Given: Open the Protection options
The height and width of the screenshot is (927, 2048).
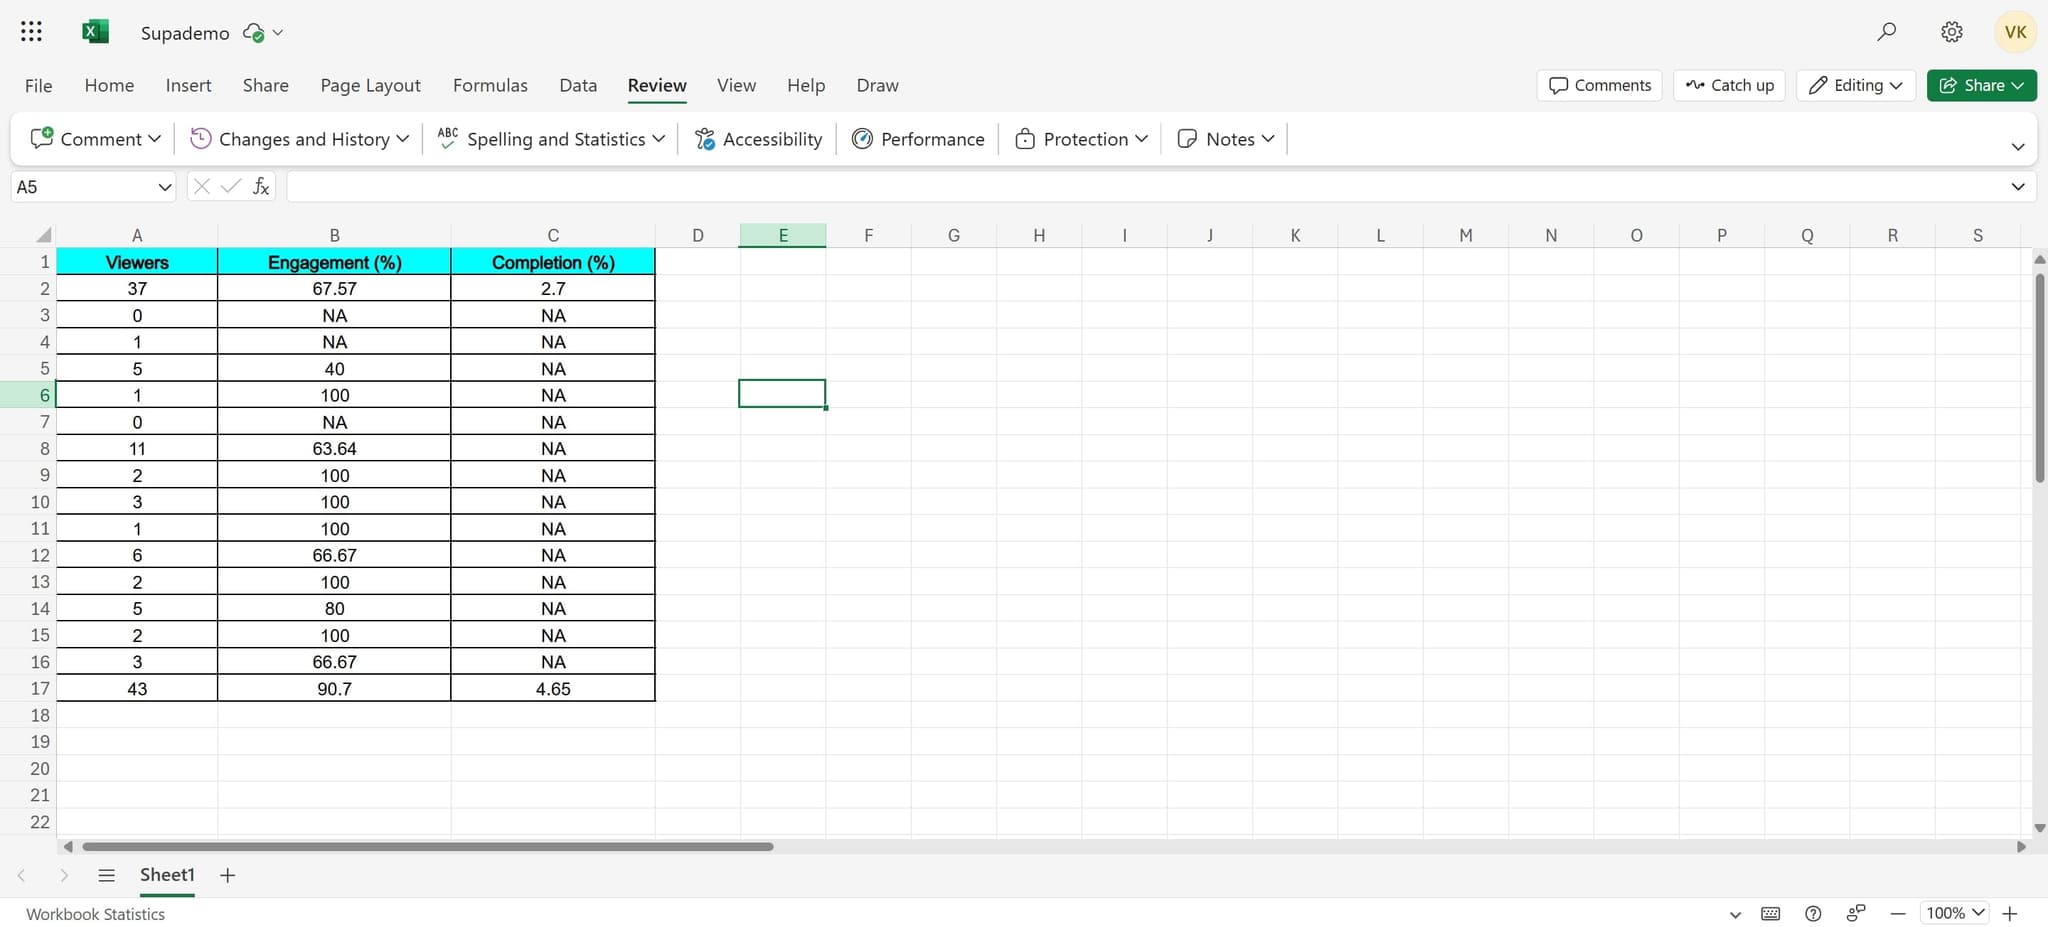Looking at the screenshot, I should tap(1079, 139).
